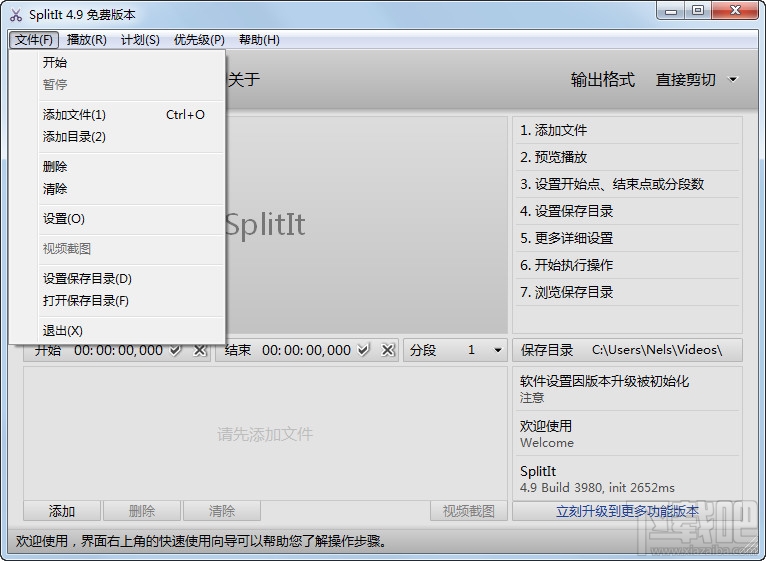This screenshot has height=561, width=766.
Task: Select guide step 1. 添加文件
Action: pyautogui.click(x=627, y=130)
